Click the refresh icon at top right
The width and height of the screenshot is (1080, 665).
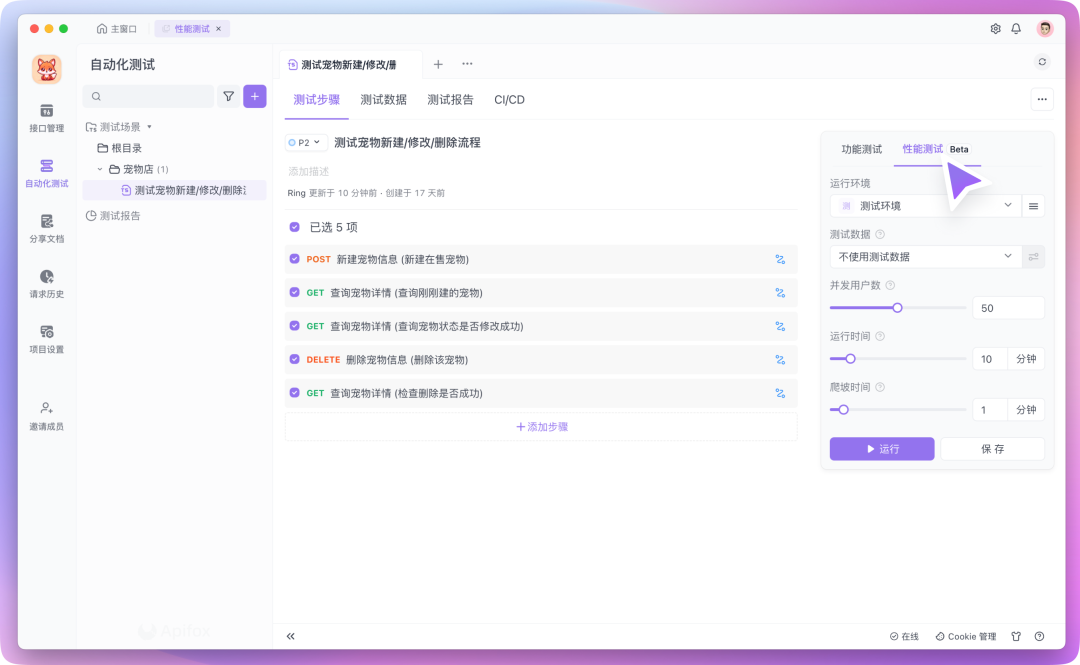coord(1042,62)
